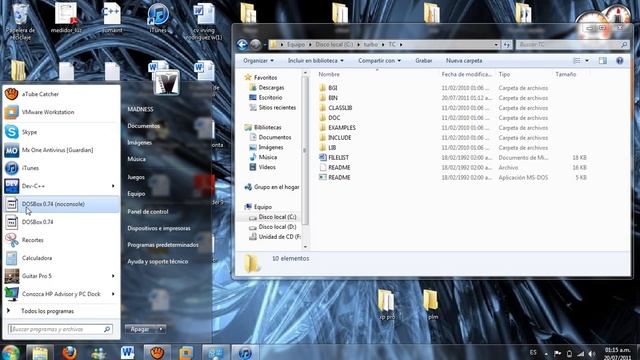
Task: Select the CLASSLIB folder
Action: click(340, 108)
